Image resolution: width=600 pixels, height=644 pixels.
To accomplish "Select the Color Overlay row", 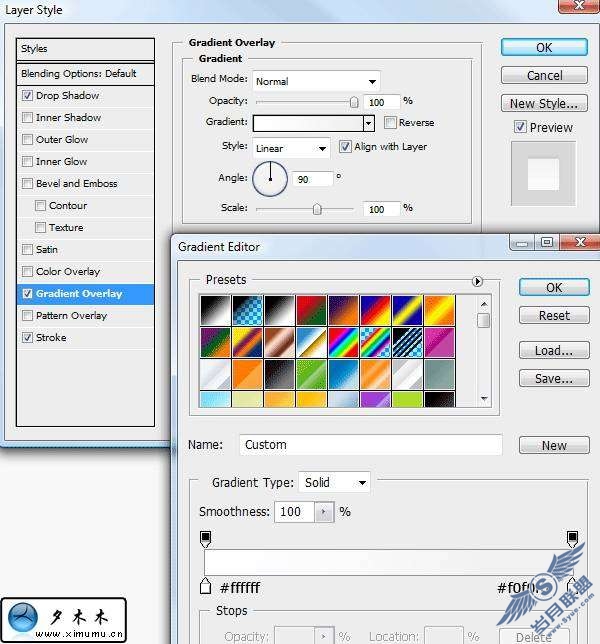I will [85, 271].
